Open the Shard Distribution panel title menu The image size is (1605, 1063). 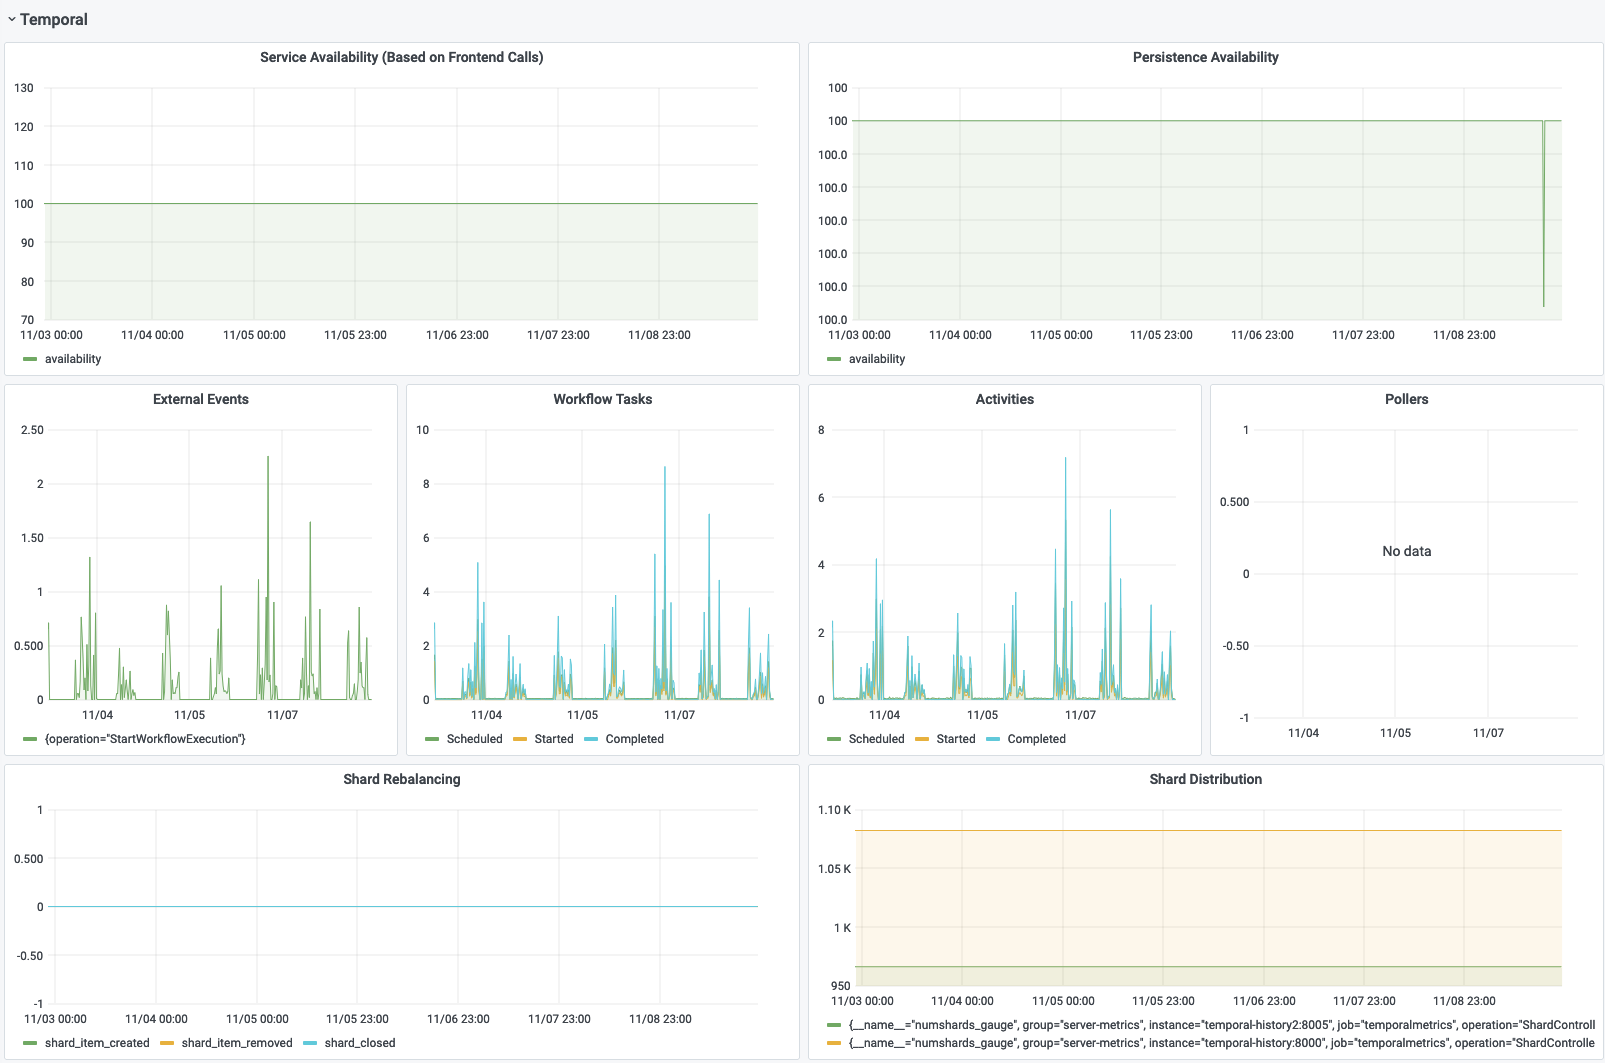click(x=1206, y=779)
